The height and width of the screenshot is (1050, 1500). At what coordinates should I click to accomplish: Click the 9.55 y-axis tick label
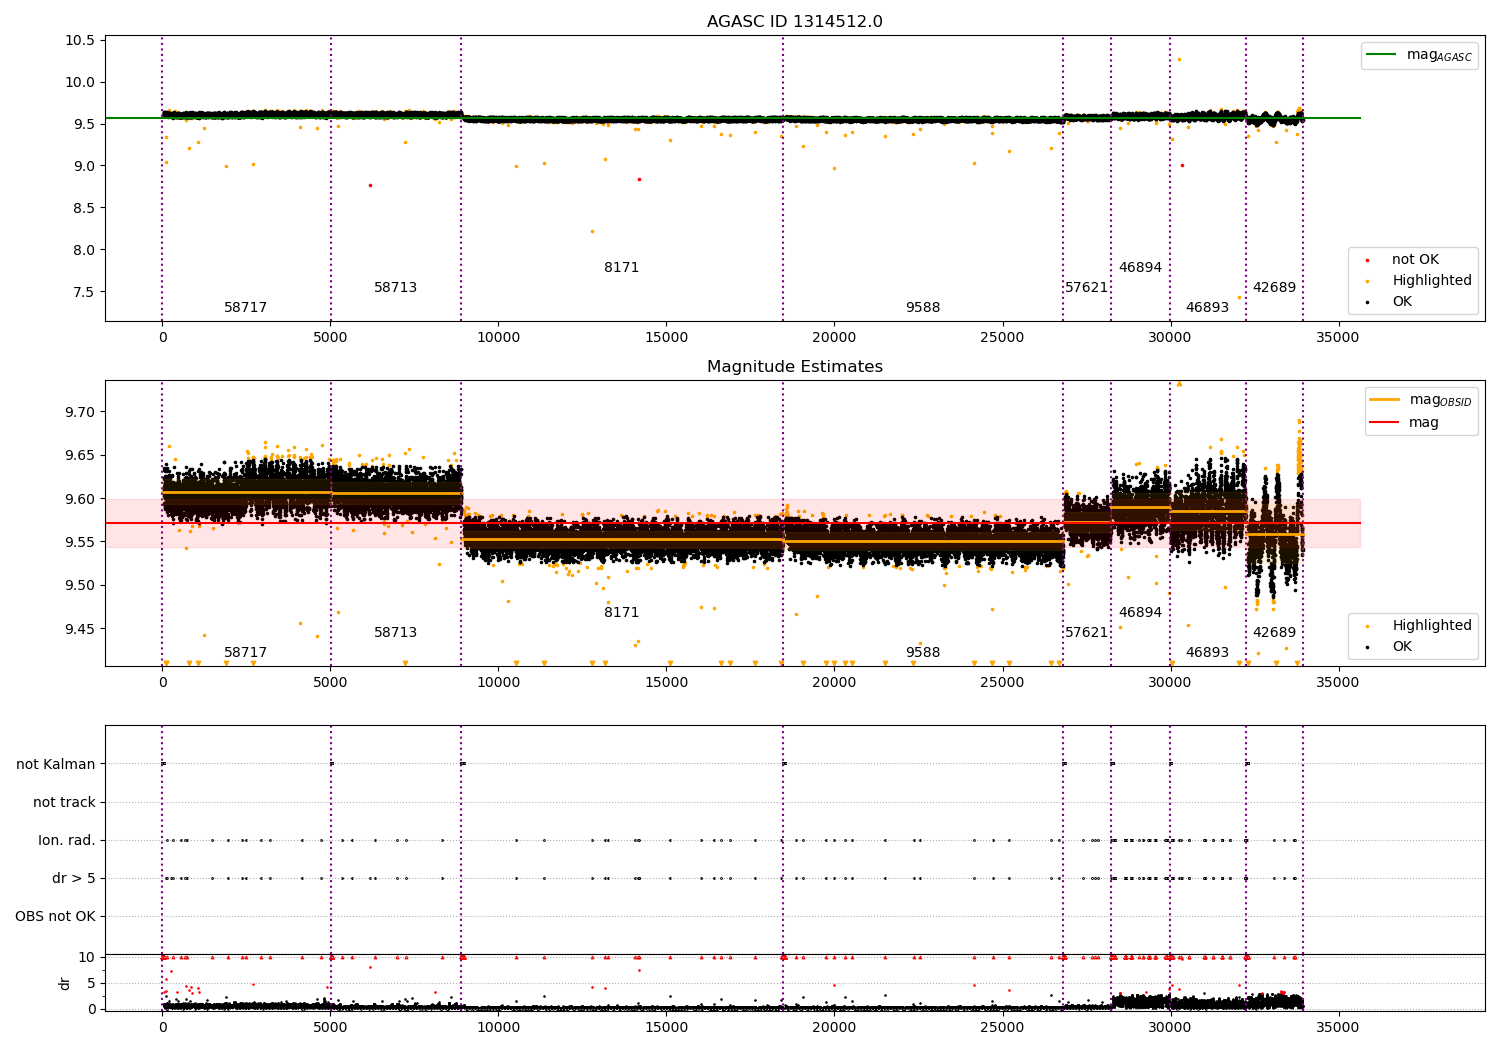[80, 542]
